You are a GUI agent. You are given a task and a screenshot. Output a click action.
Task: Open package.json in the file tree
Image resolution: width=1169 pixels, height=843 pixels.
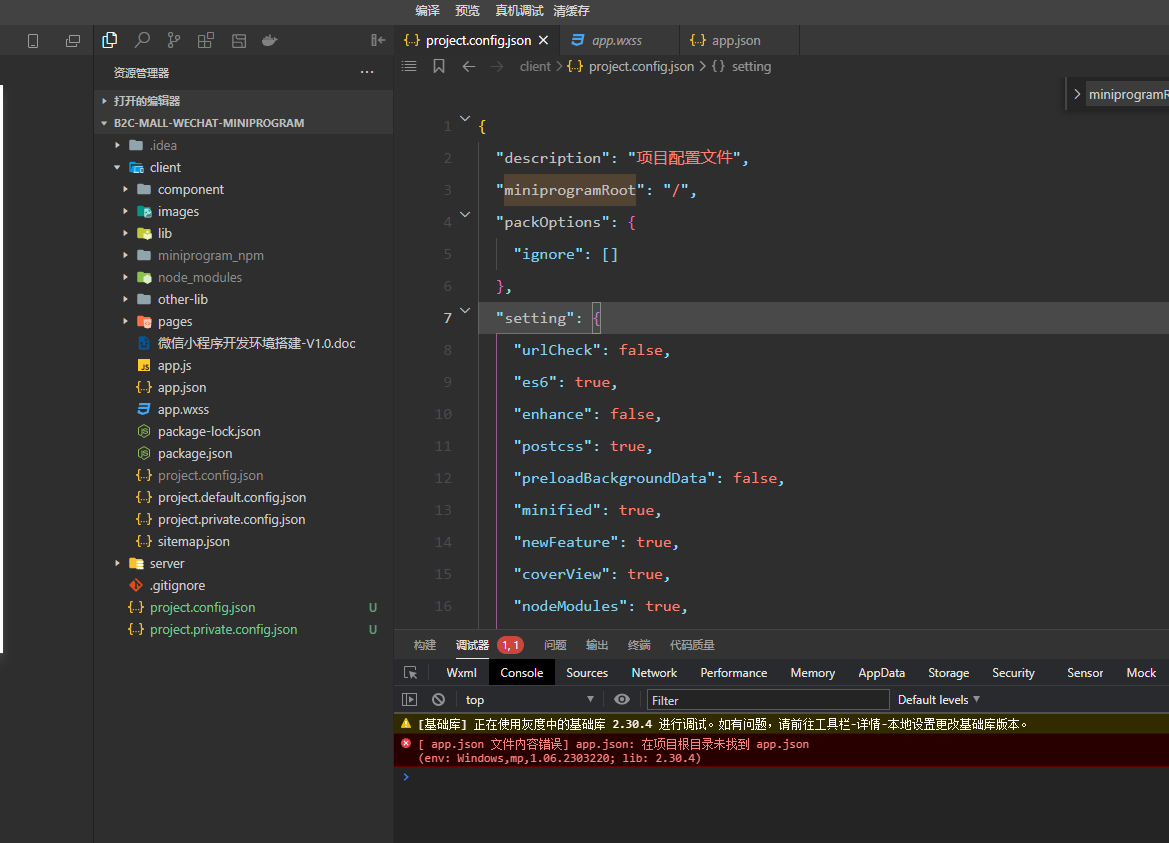coord(194,453)
